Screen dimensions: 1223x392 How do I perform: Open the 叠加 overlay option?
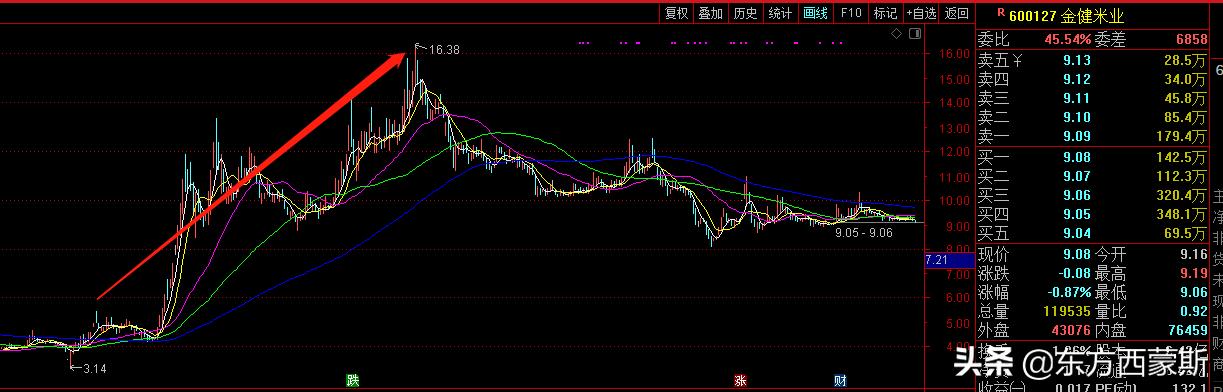711,13
